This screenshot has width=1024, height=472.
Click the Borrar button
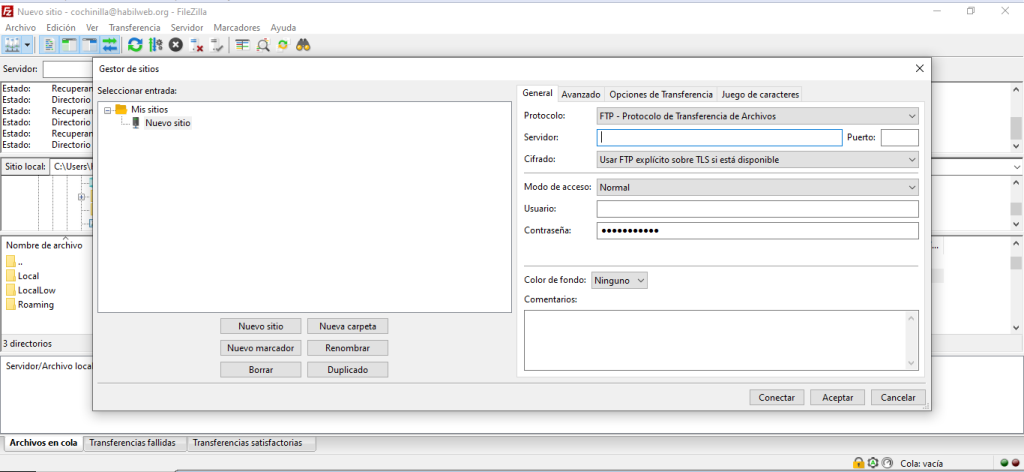[261, 370]
